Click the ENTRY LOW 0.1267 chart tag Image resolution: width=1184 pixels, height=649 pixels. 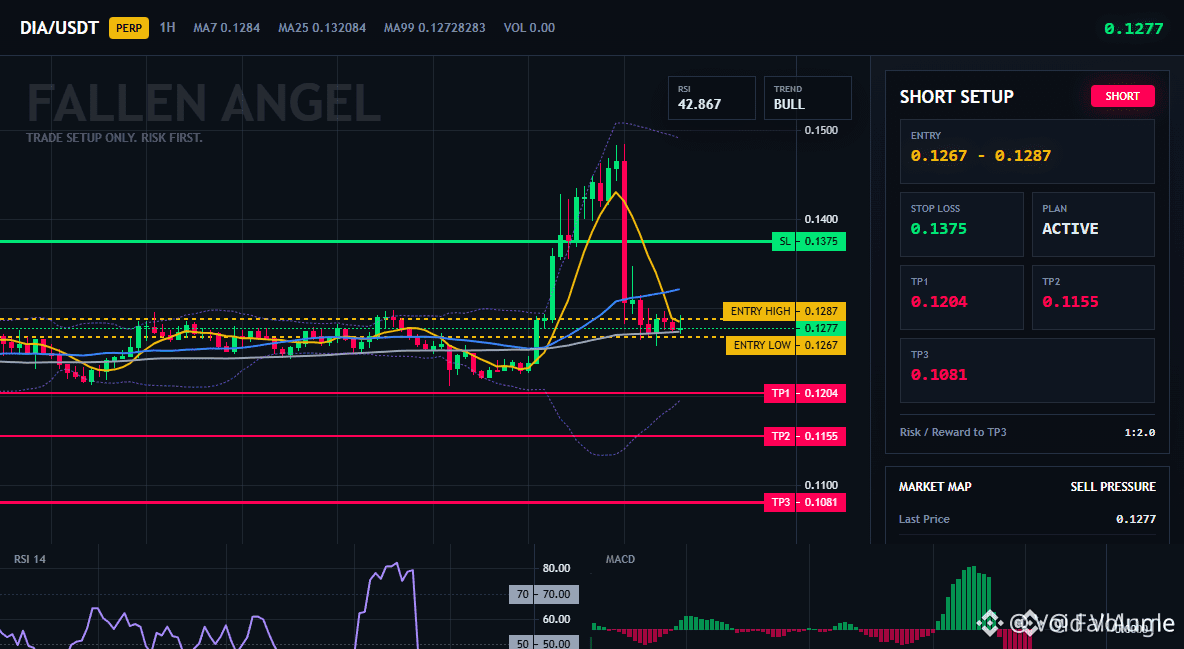[x=785, y=345]
